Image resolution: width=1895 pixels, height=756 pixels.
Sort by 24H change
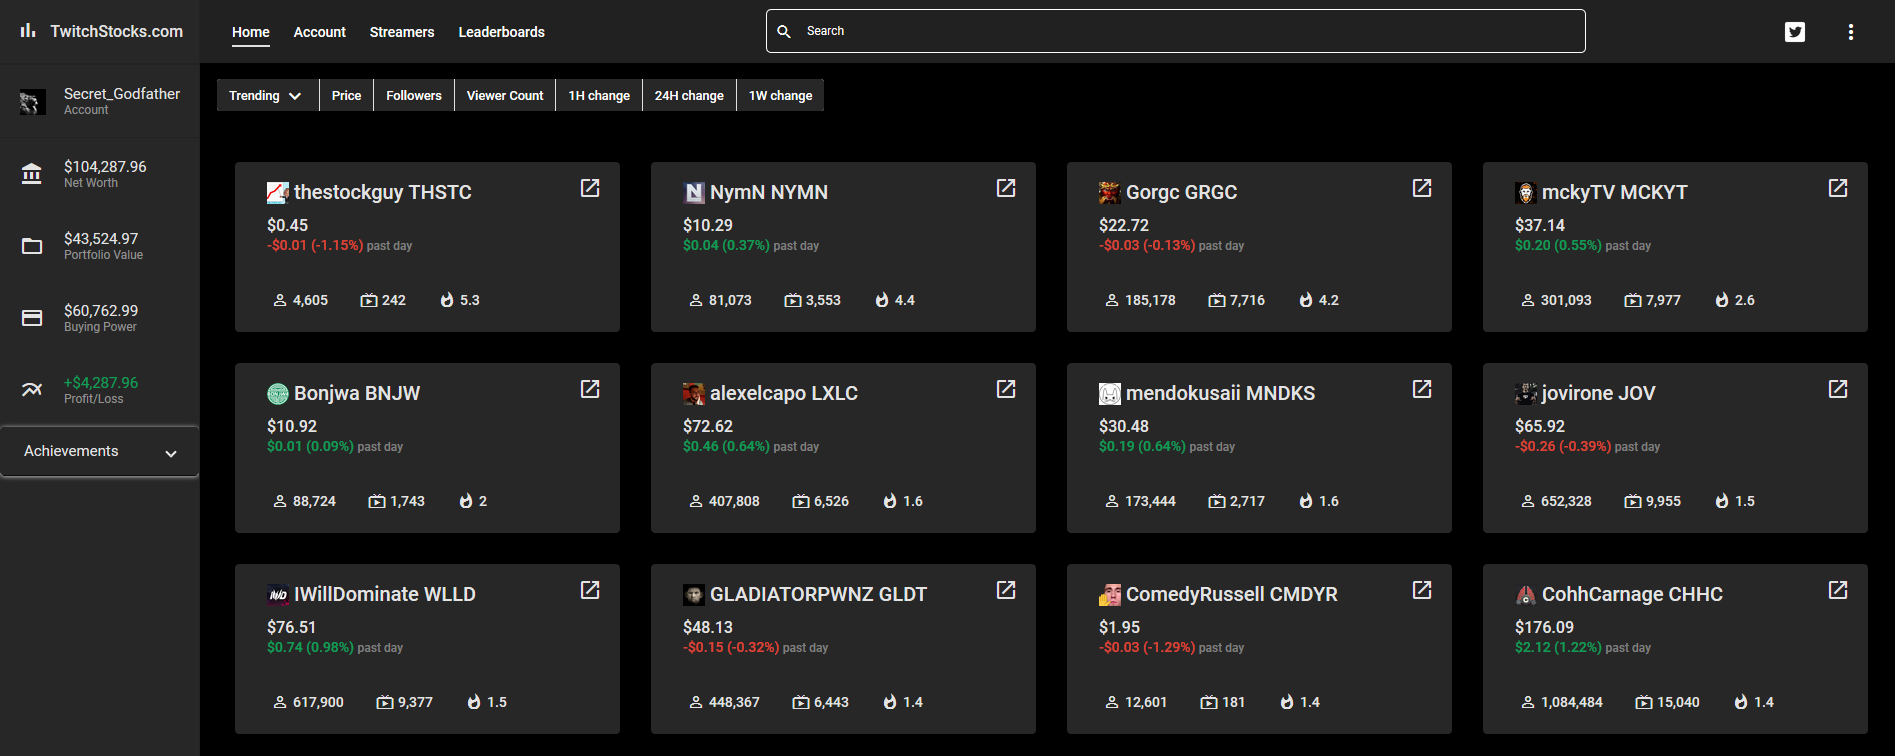(x=689, y=95)
